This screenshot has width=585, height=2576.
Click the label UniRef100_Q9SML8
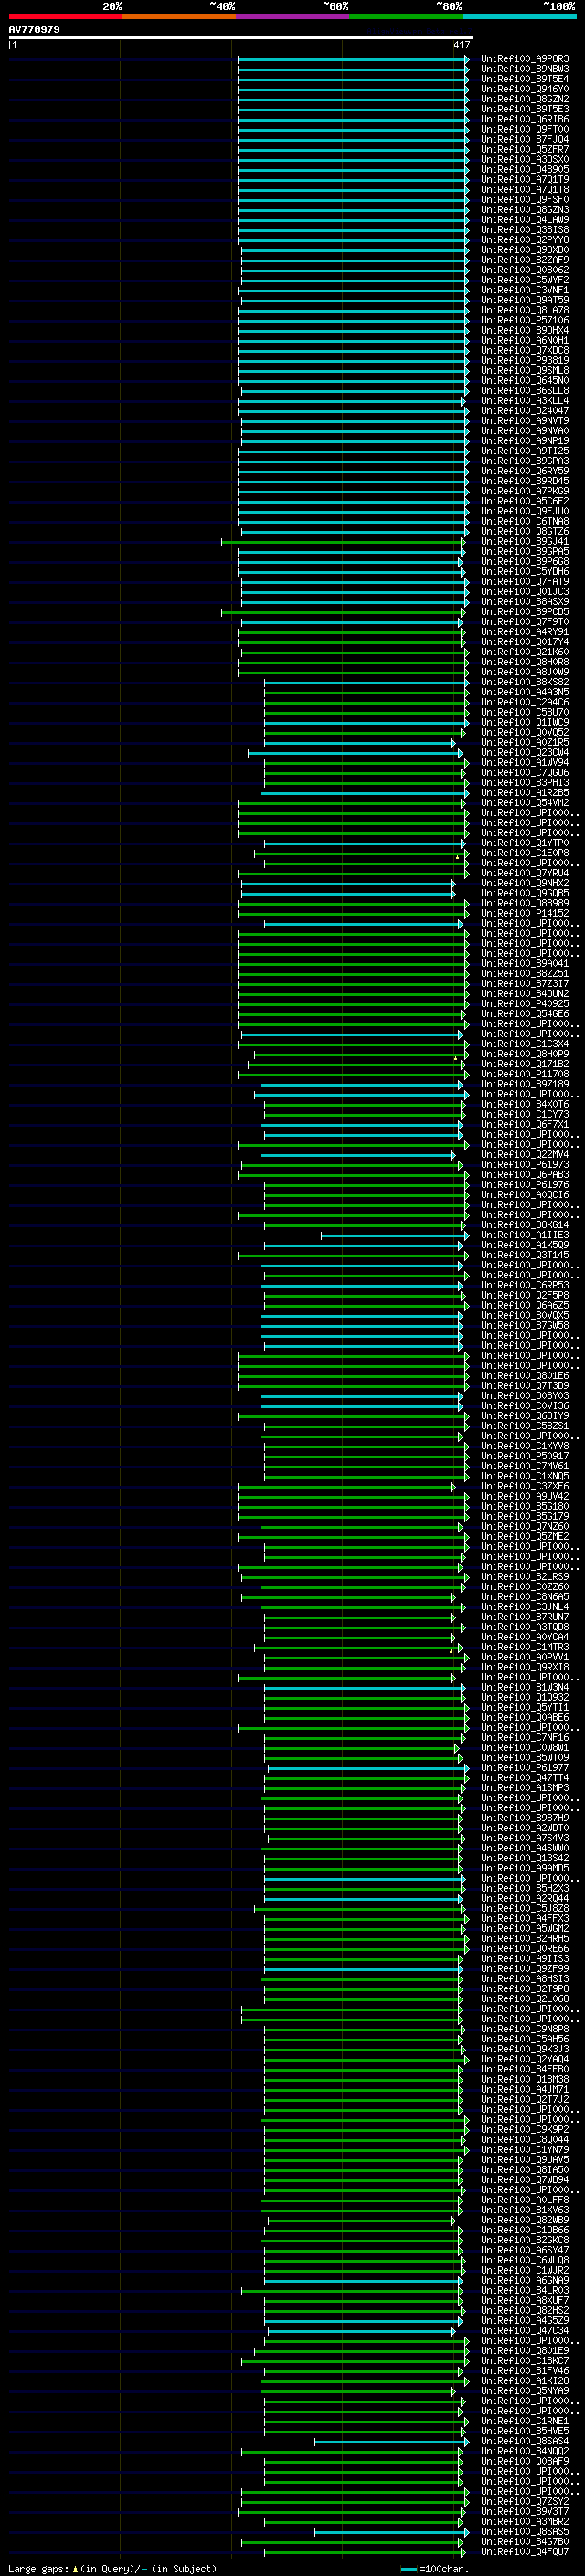pyautogui.click(x=525, y=370)
